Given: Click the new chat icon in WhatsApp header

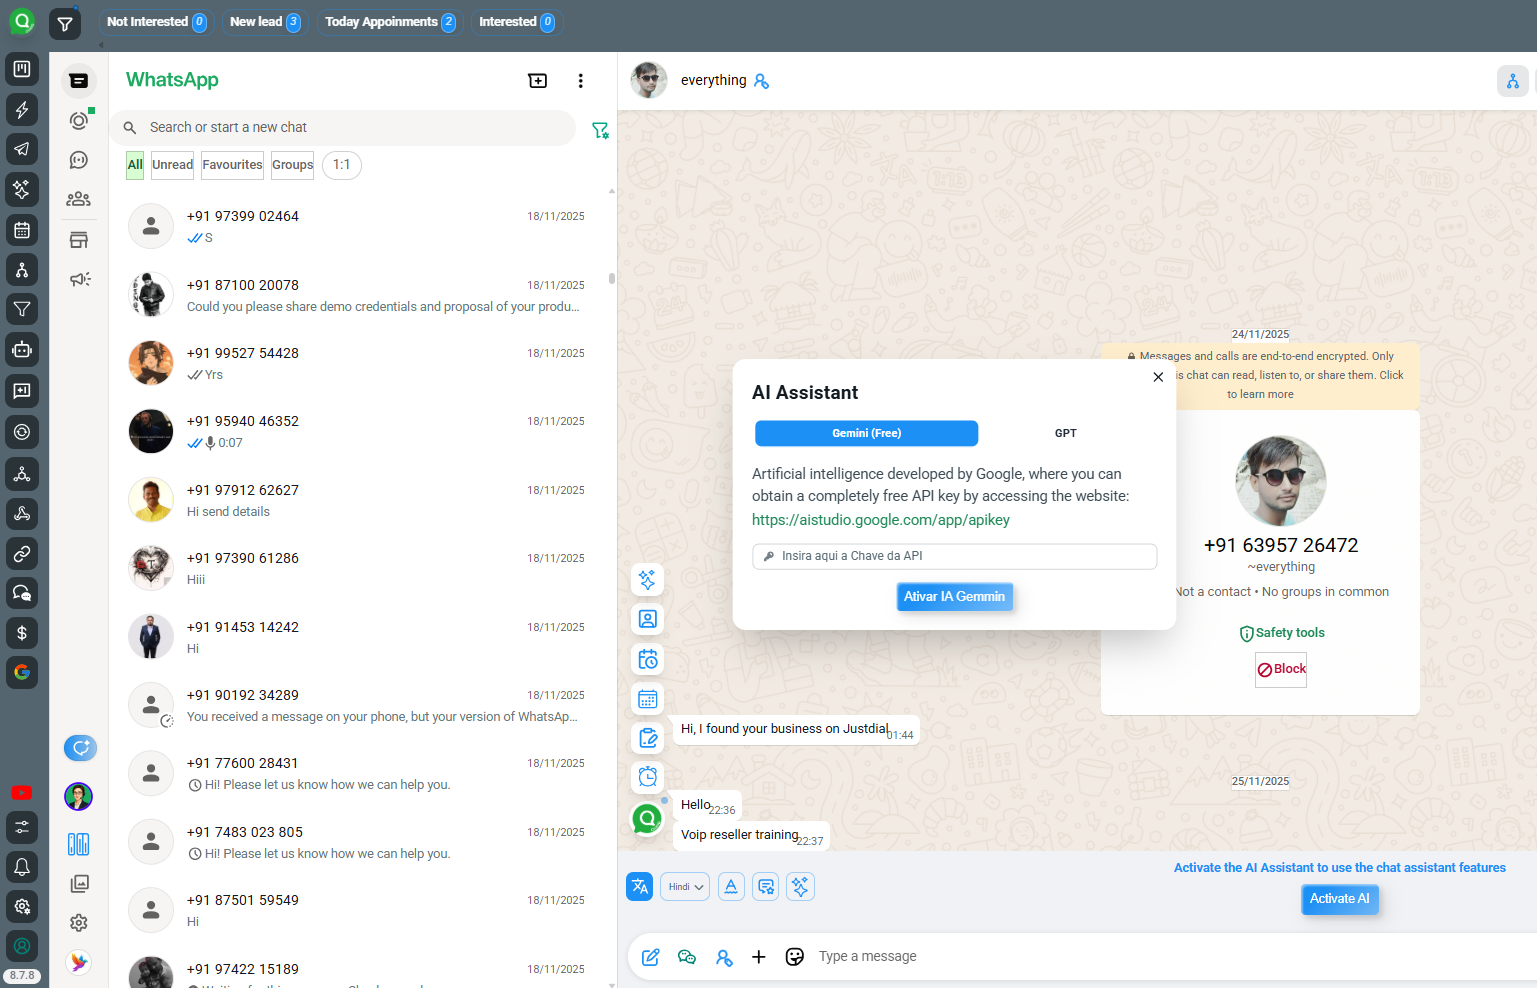Looking at the screenshot, I should click(x=537, y=81).
